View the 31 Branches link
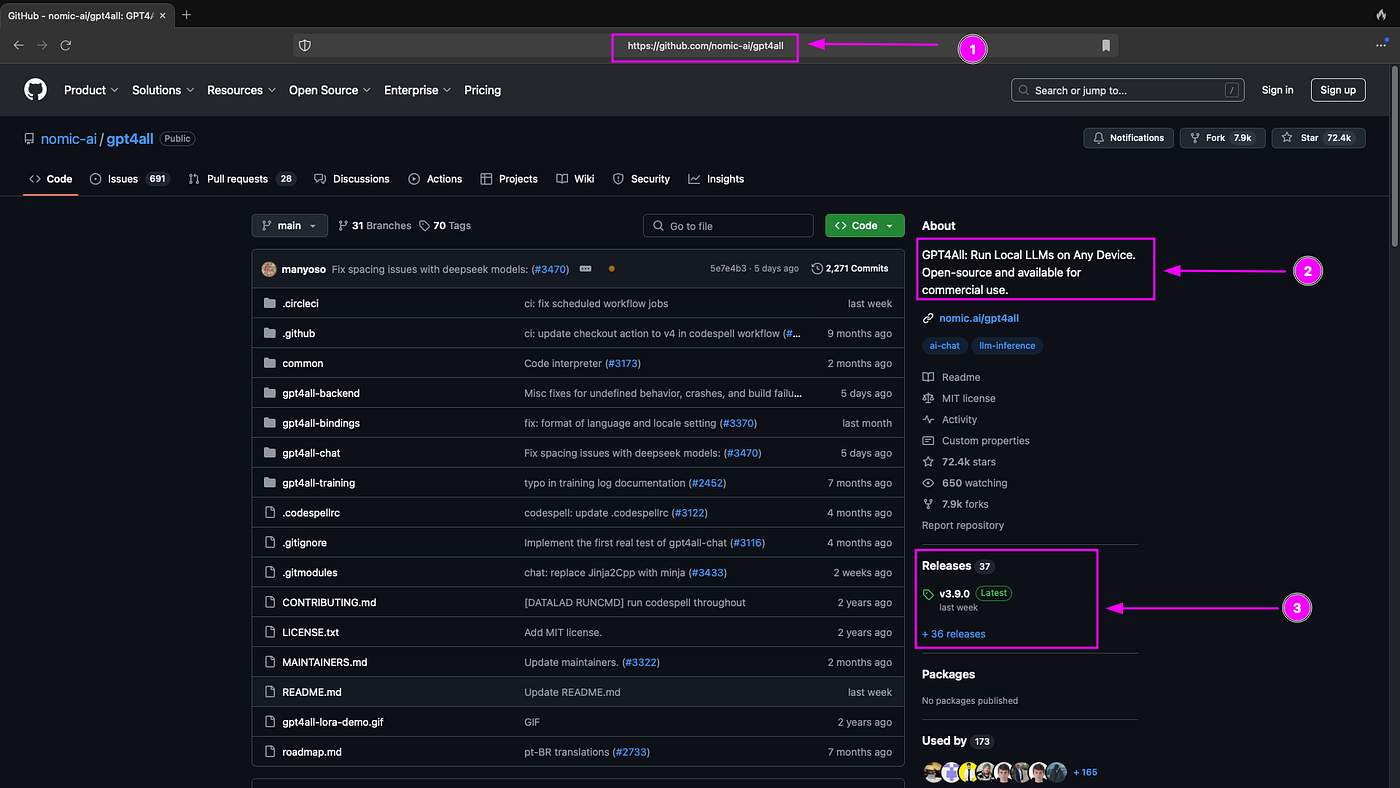Screen dimensions: 1400x788 375,226
